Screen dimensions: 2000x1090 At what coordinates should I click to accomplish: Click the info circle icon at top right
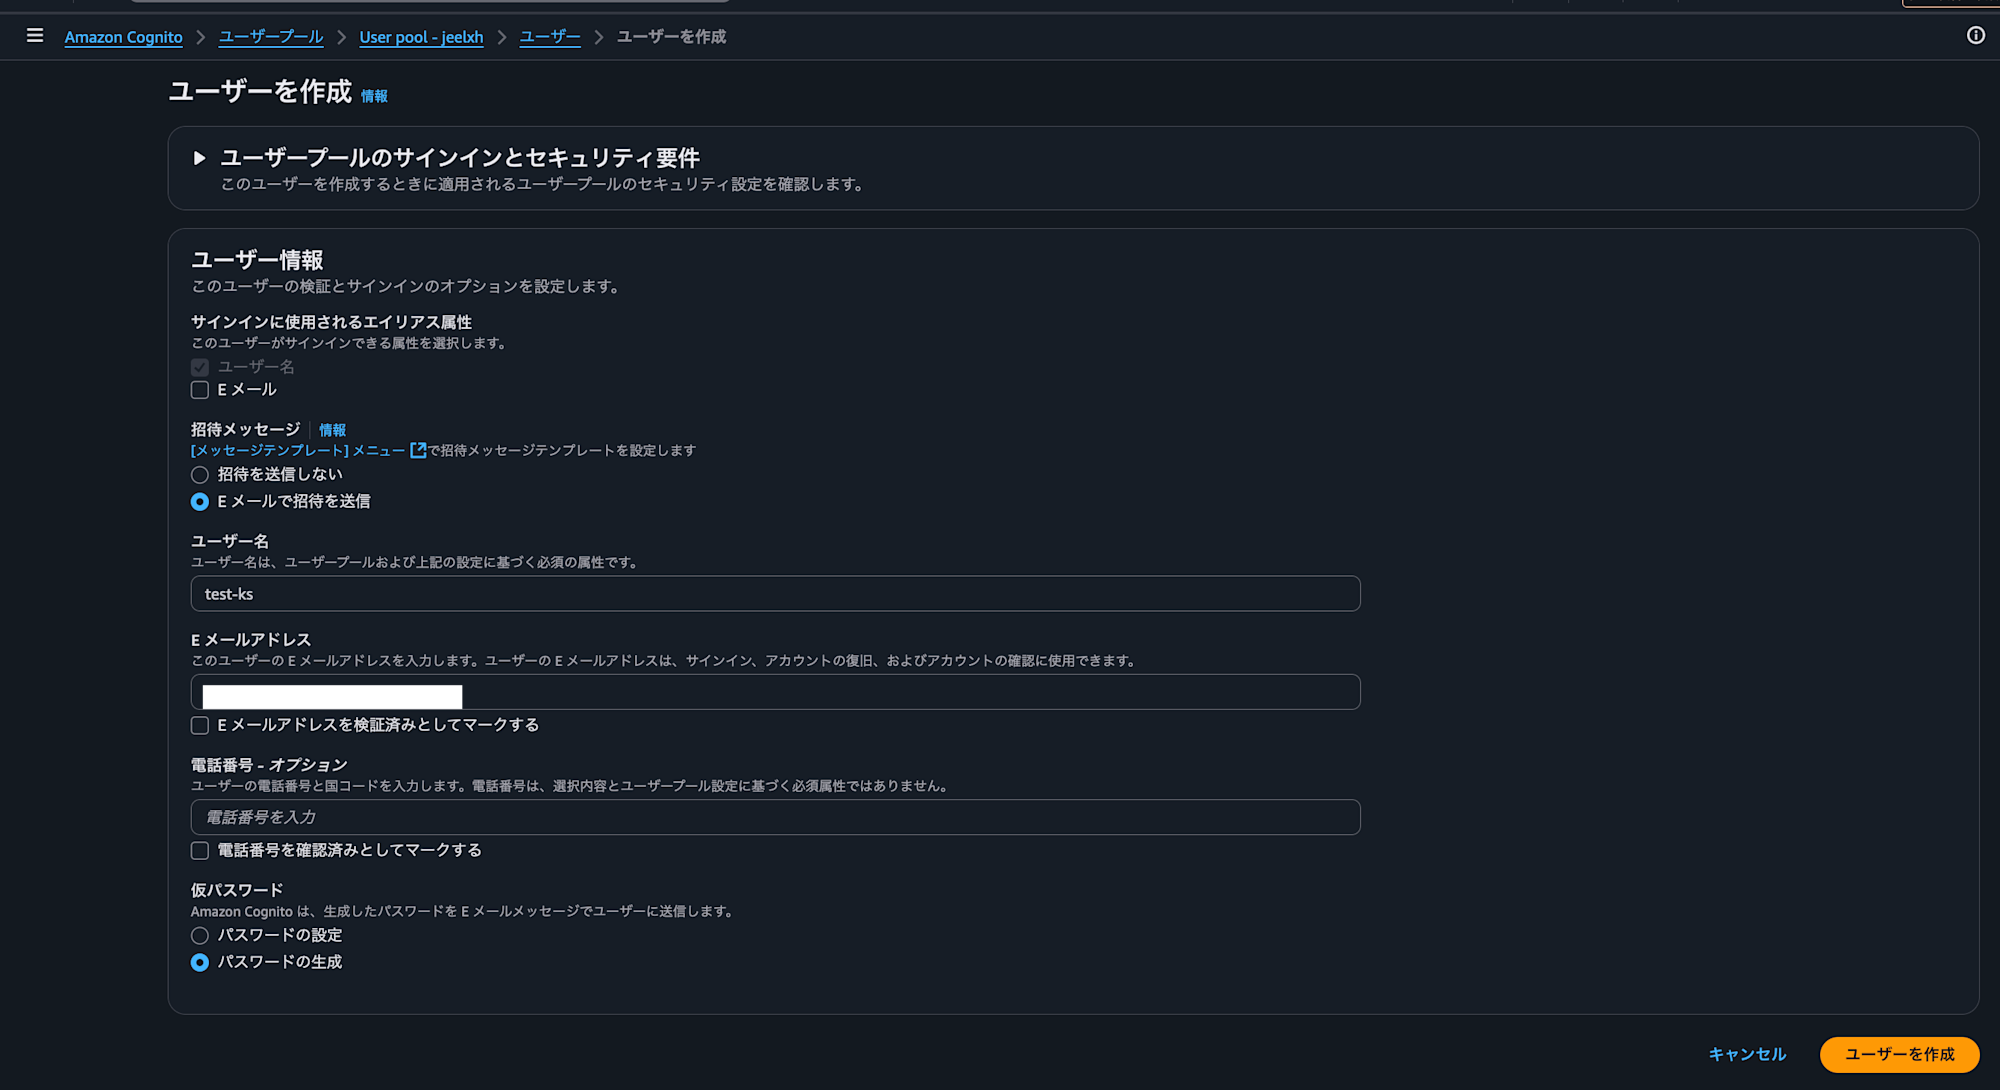tap(1975, 36)
